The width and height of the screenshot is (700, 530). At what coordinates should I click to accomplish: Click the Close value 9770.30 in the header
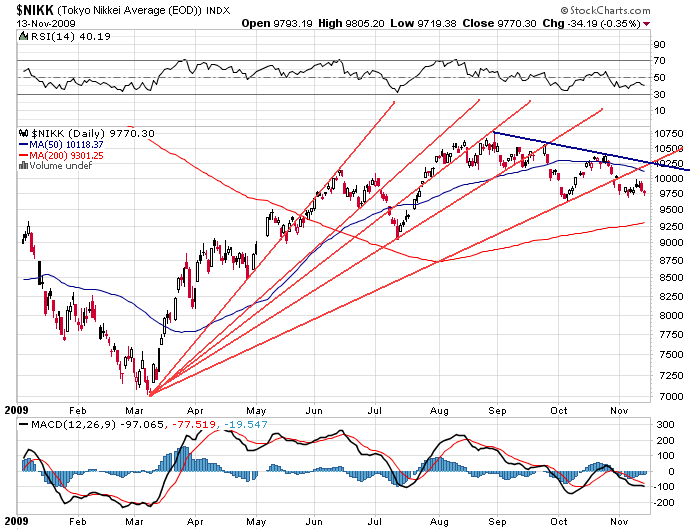click(x=517, y=23)
